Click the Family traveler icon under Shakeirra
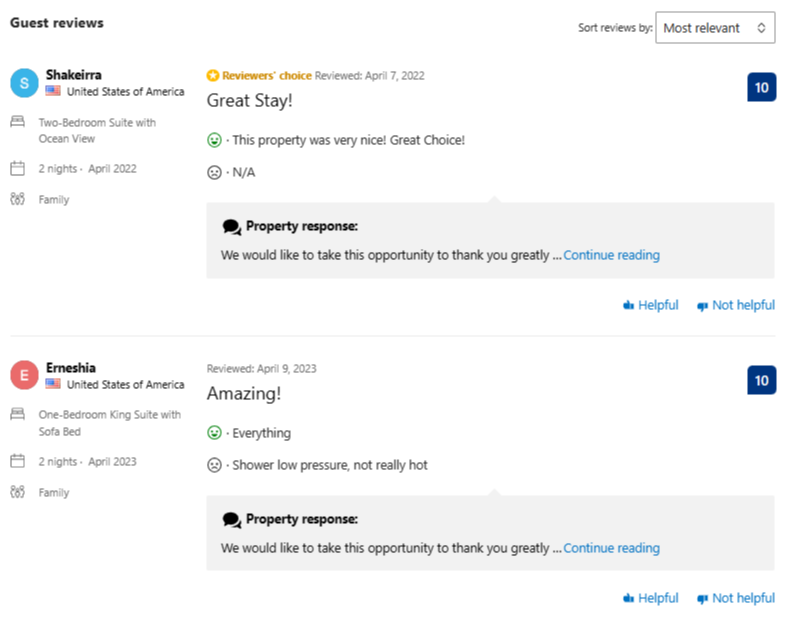The width and height of the screenshot is (795, 617). point(18,199)
